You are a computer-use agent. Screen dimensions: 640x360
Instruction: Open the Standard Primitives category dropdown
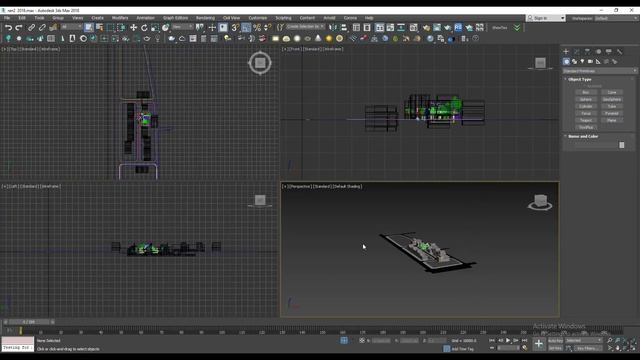coord(600,71)
